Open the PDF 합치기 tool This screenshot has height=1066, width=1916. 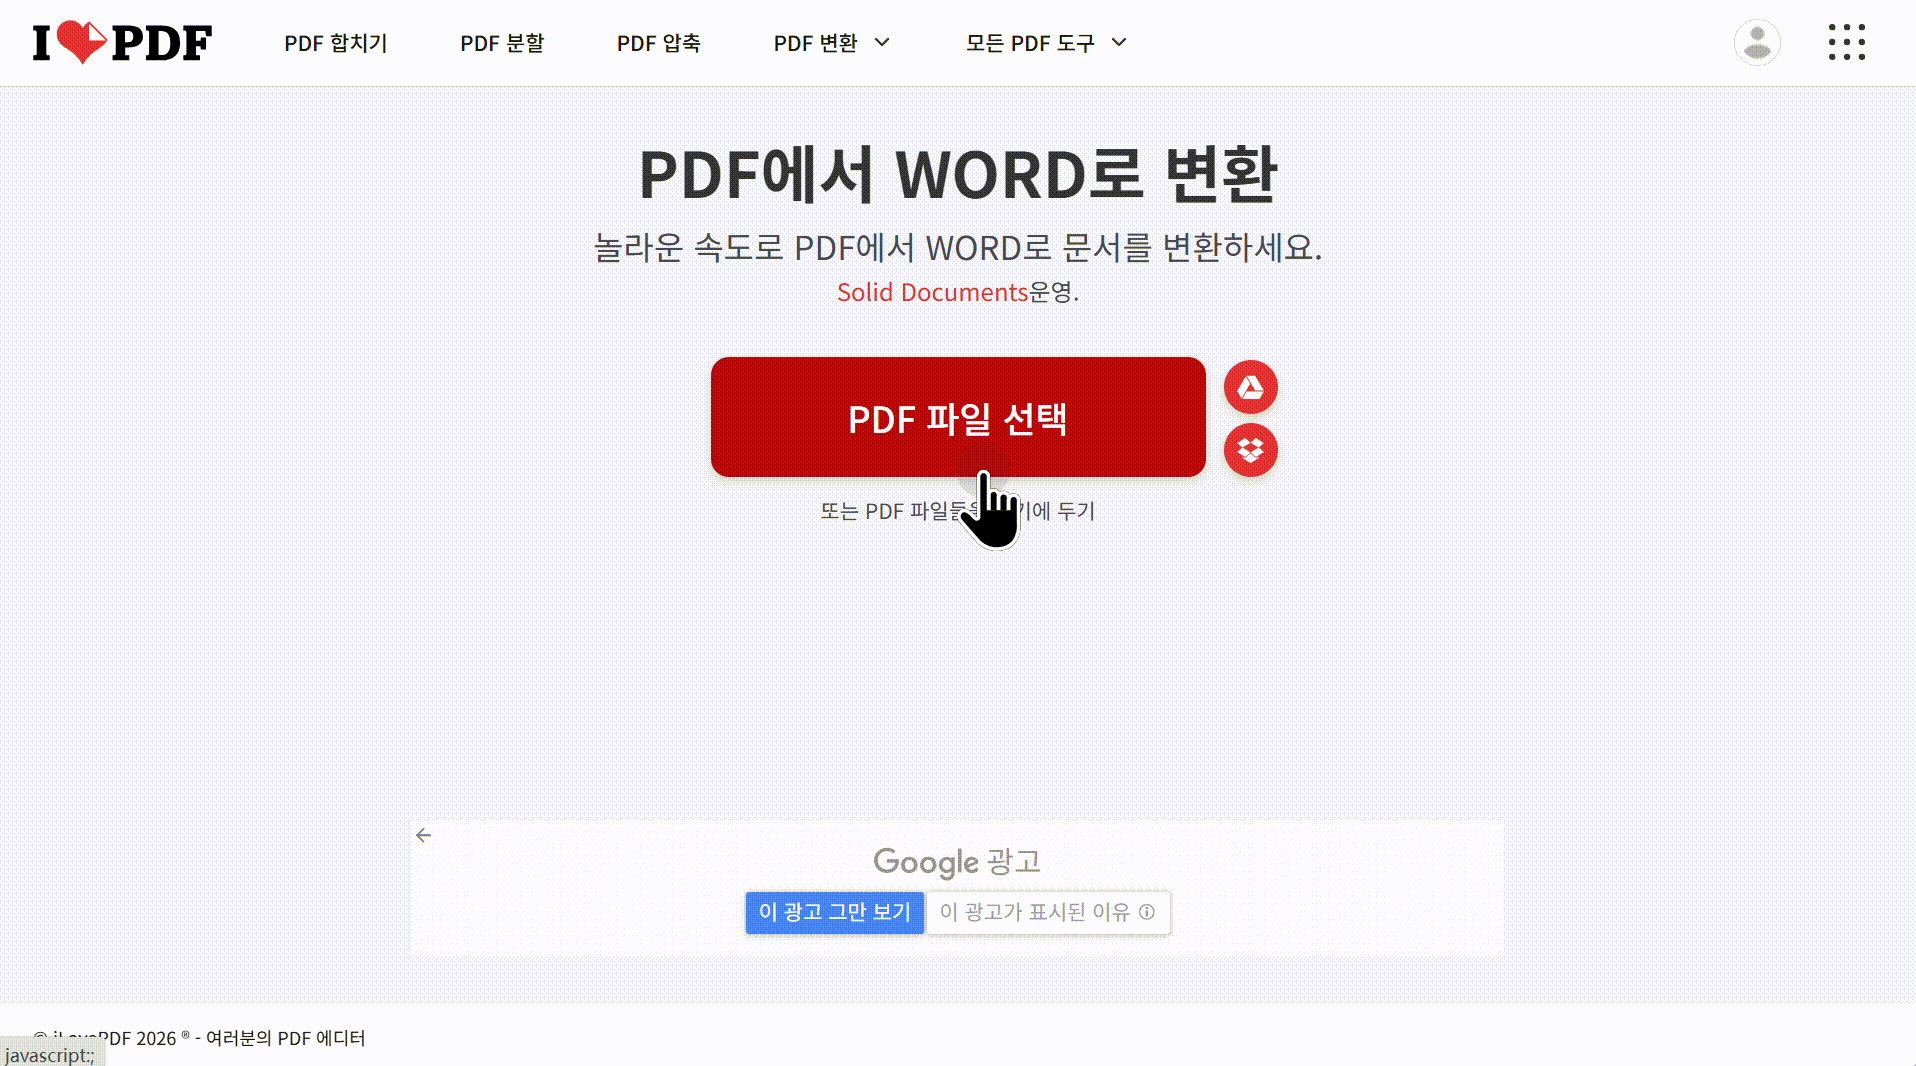(x=336, y=43)
